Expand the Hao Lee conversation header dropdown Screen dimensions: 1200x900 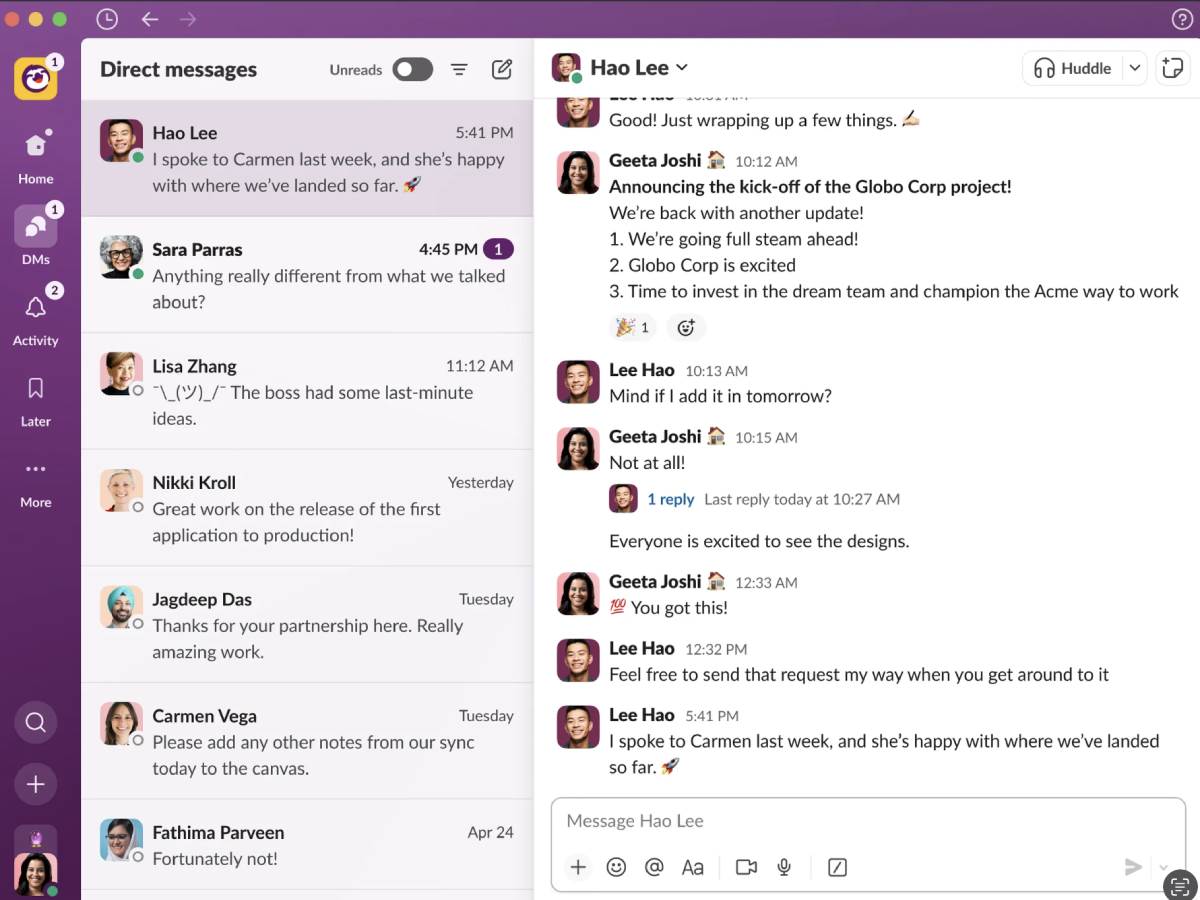click(682, 67)
